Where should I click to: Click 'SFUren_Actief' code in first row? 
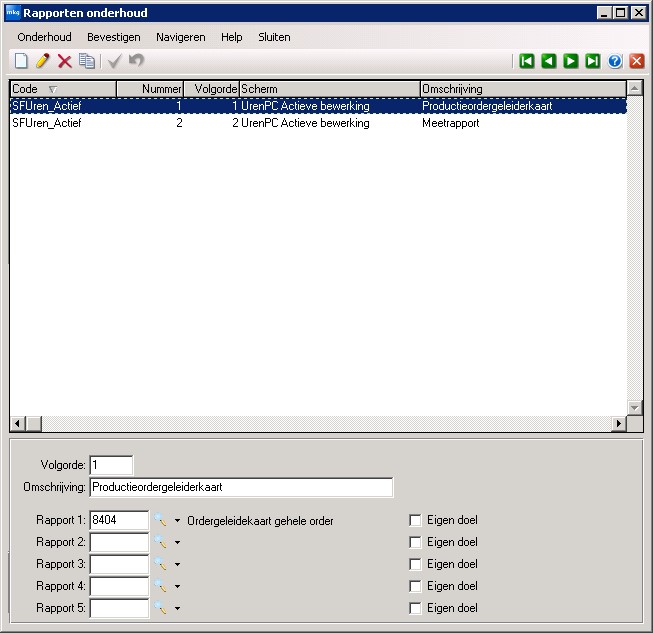[x=47, y=106]
